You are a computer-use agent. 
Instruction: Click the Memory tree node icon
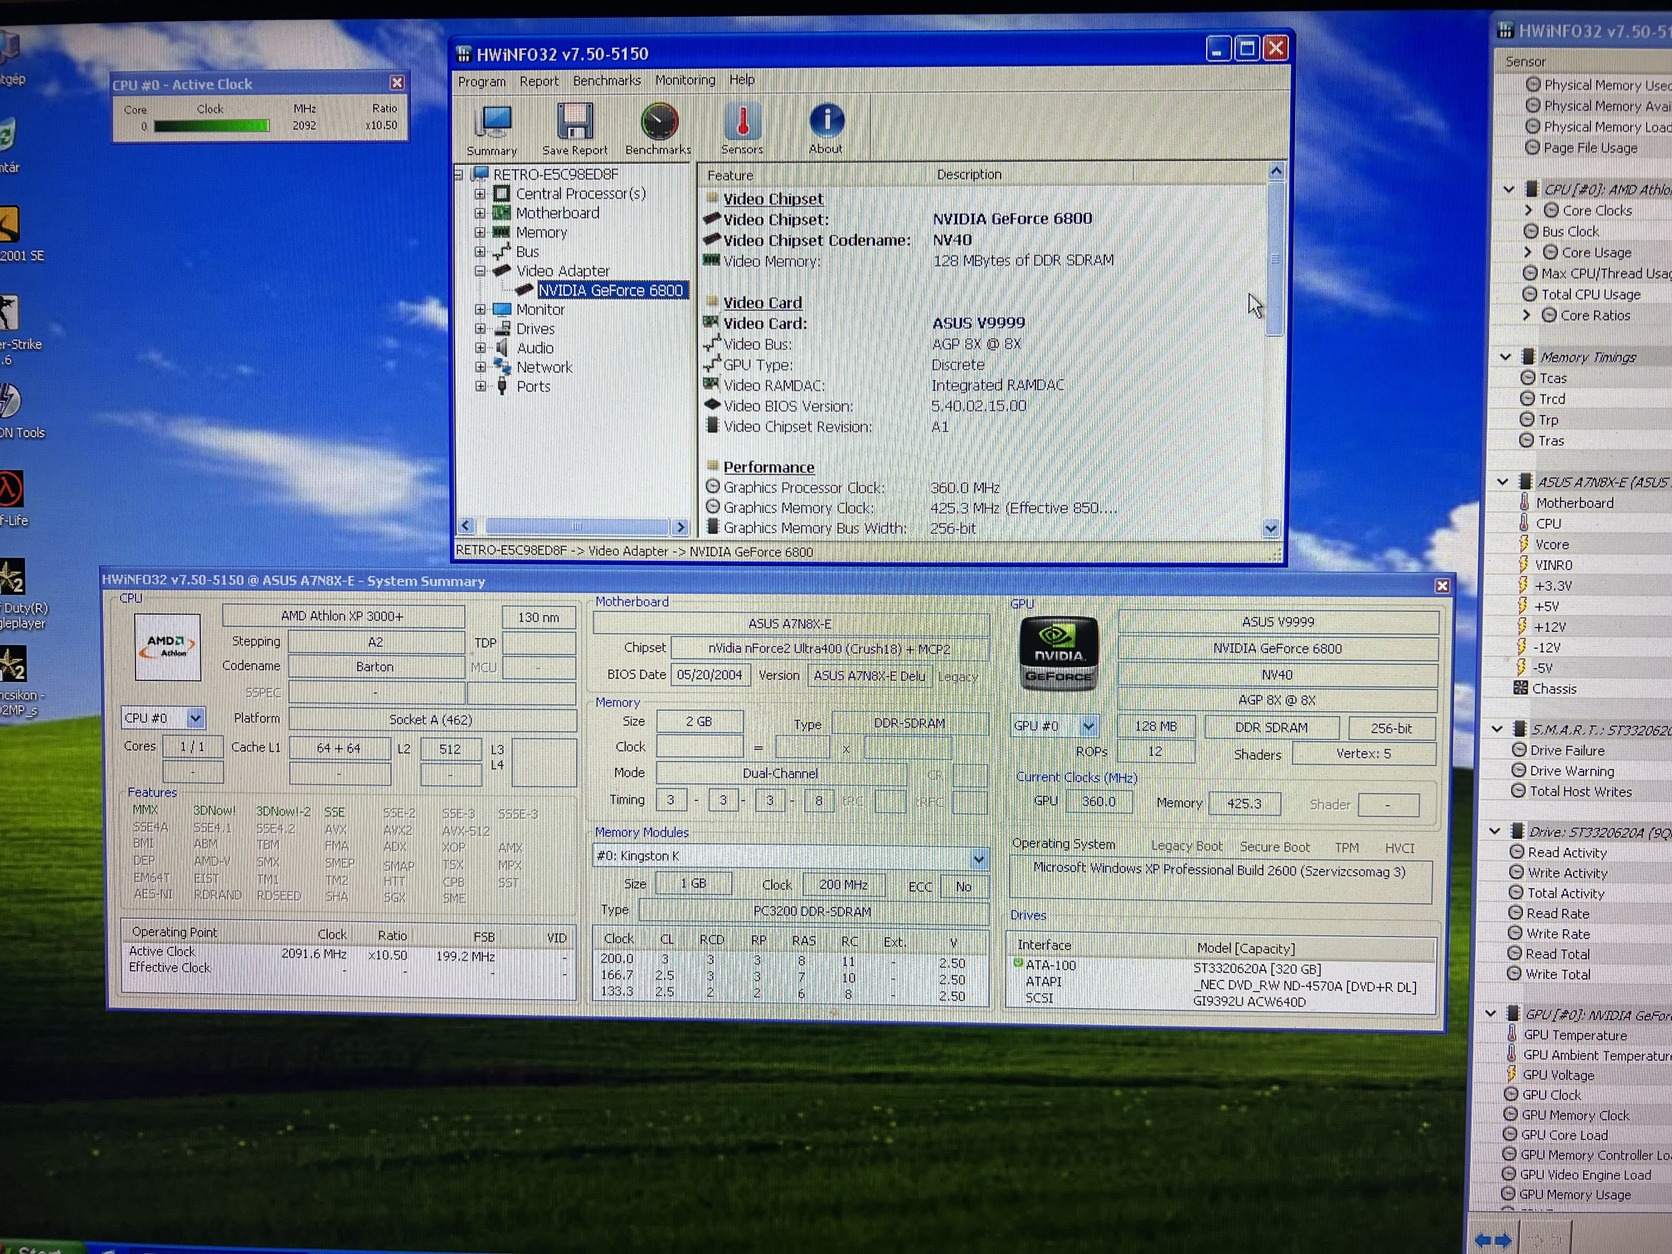[x=502, y=232]
